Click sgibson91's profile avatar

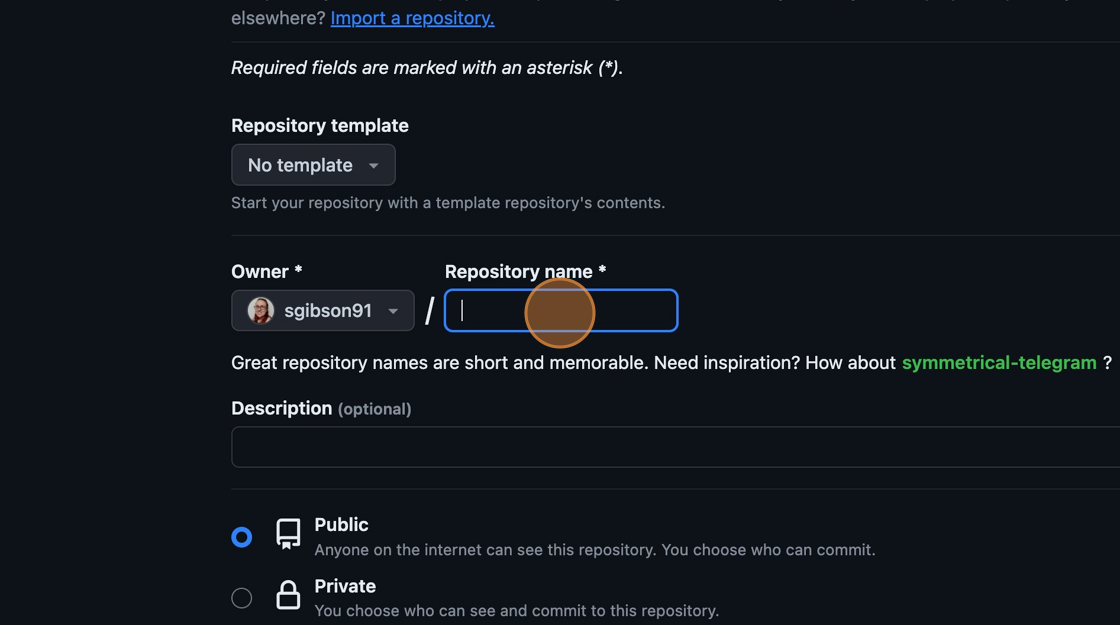pos(258,310)
